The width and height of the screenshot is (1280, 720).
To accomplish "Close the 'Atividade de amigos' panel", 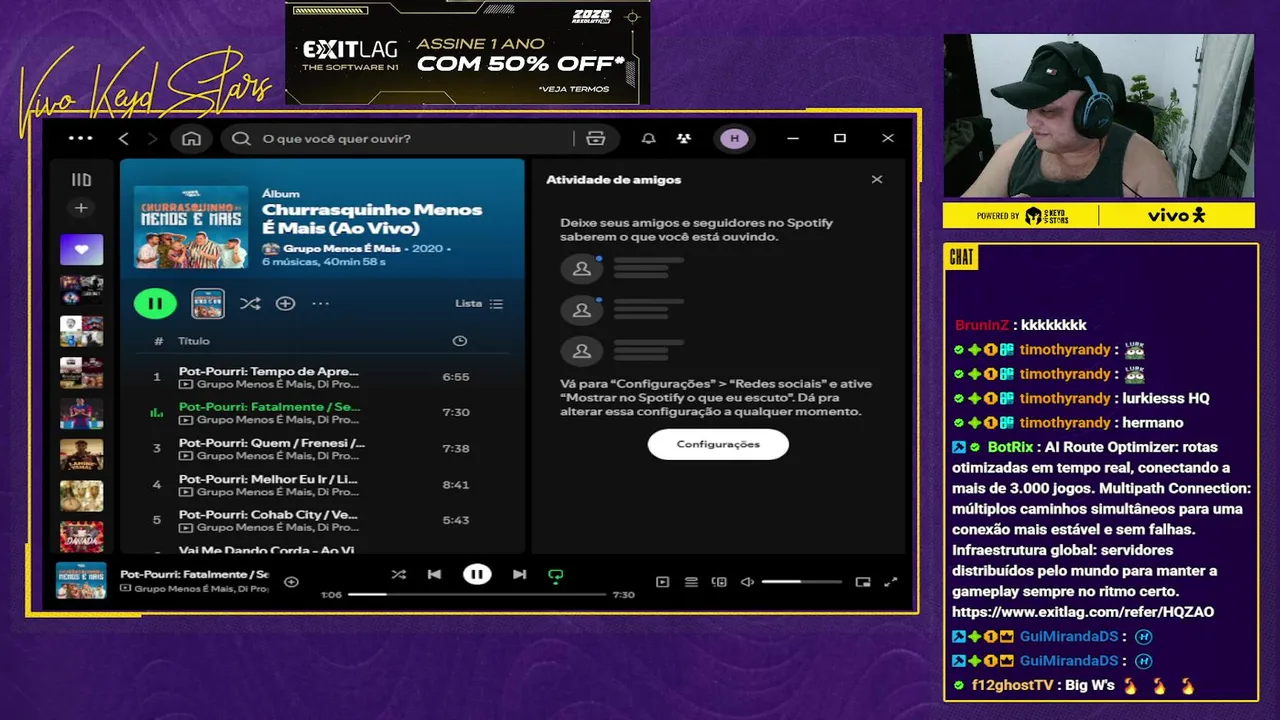I will click(x=877, y=180).
